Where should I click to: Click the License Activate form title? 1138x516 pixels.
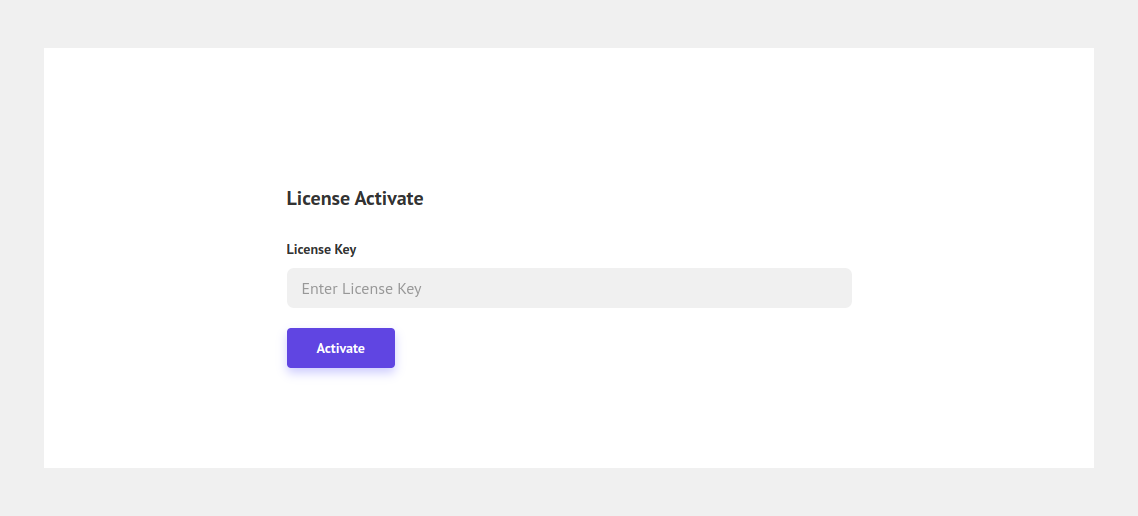354,198
